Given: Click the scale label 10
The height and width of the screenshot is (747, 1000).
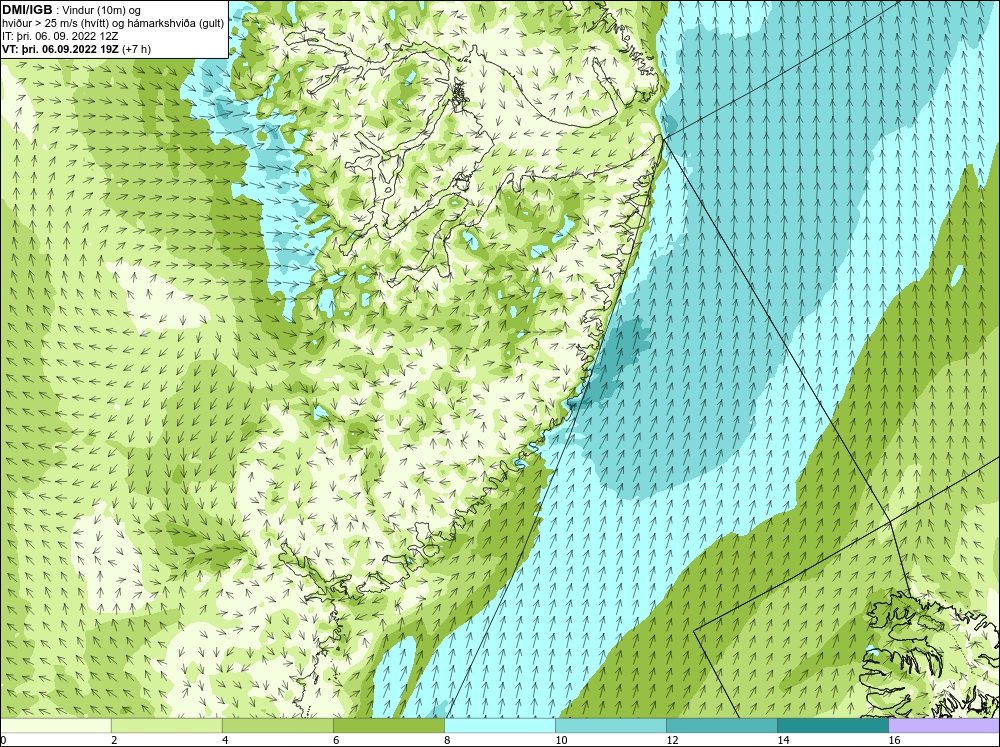Looking at the screenshot, I should [561, 740].
